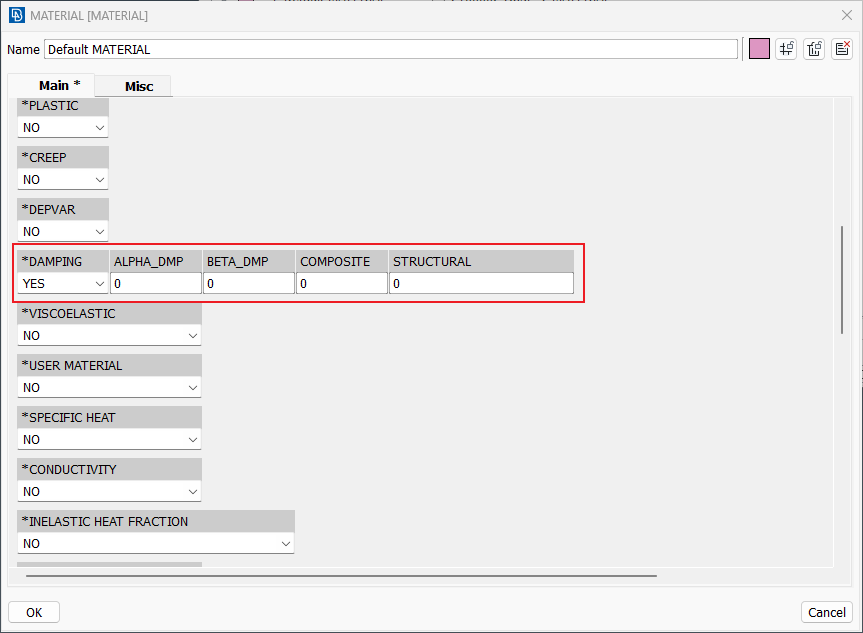Open the pink material color swatch
Image resolution: width=863 pixels, height=633 pixels.
(759, 49)
